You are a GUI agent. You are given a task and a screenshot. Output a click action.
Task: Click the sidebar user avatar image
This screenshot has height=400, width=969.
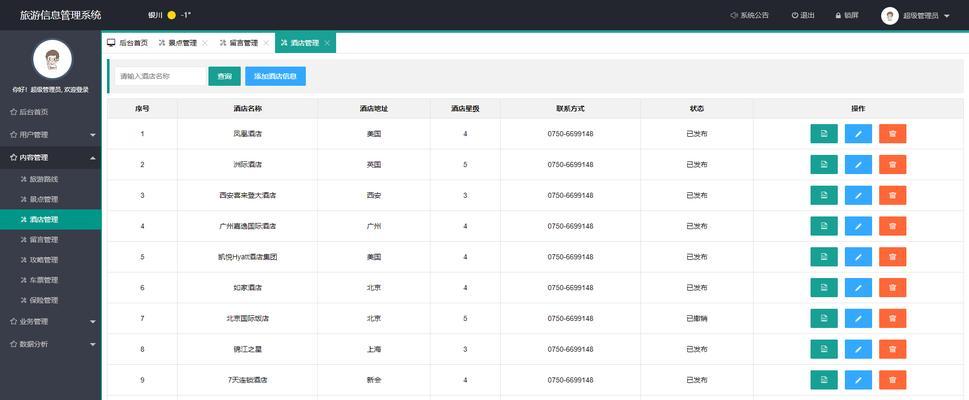[52, 59]
